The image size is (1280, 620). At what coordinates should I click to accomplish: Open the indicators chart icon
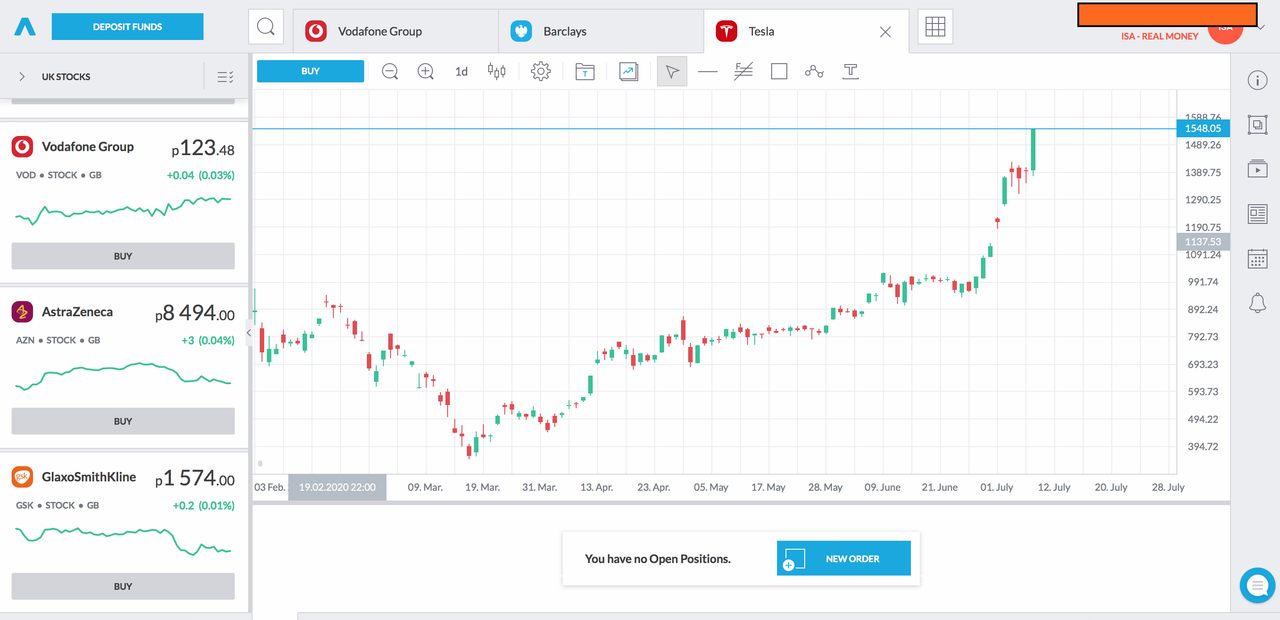coord(629,71)
